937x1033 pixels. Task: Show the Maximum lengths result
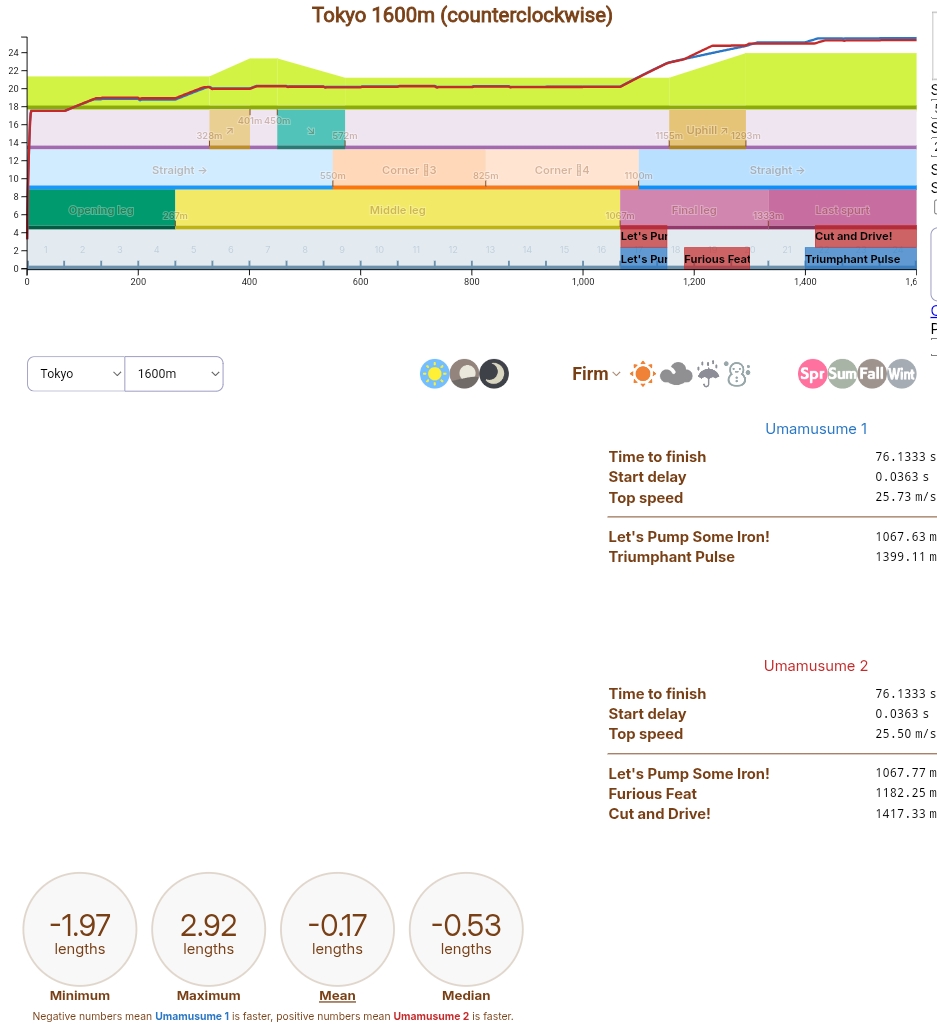(208, 929)
